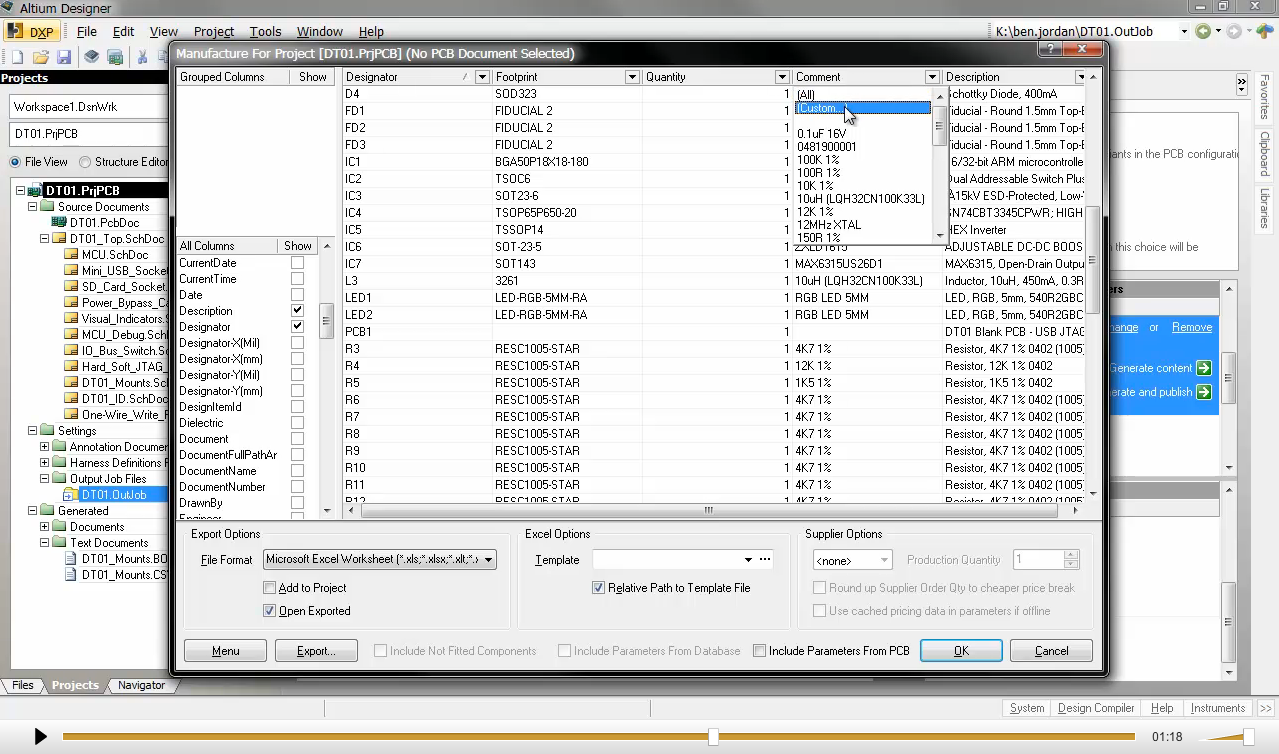Open the Designator column filter dropdown
Image resolution: width=1279 pixels, height=754 pixels.
[x=482, y=77]
